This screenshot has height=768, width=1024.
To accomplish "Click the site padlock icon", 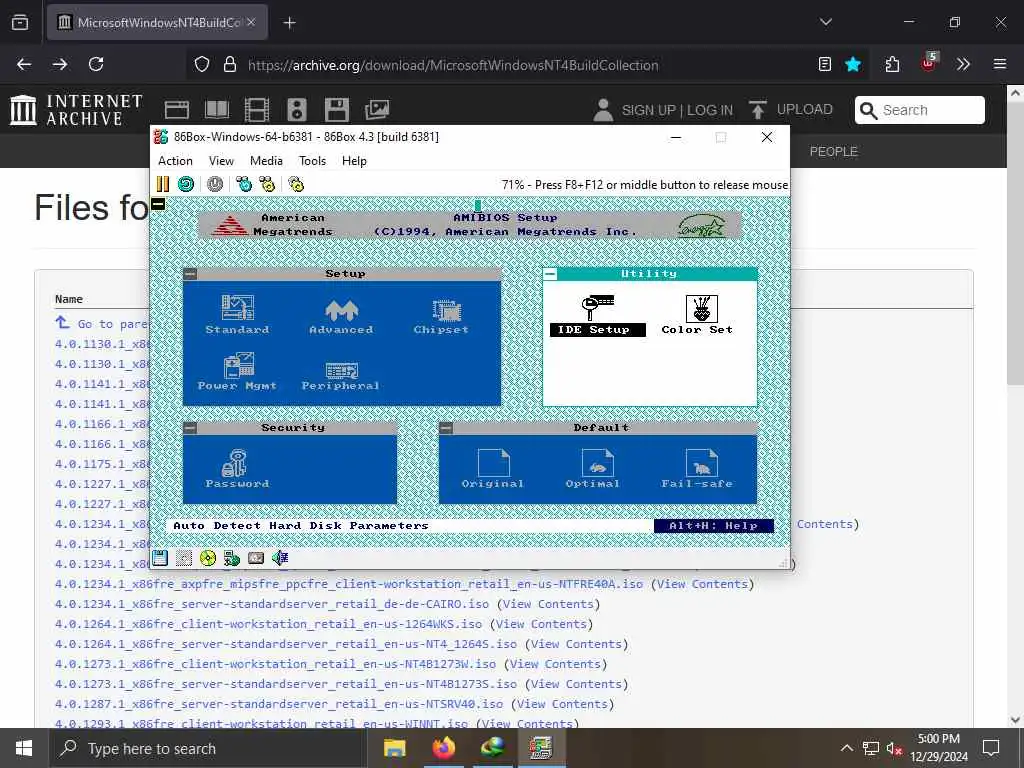I will tap(229, 65).
